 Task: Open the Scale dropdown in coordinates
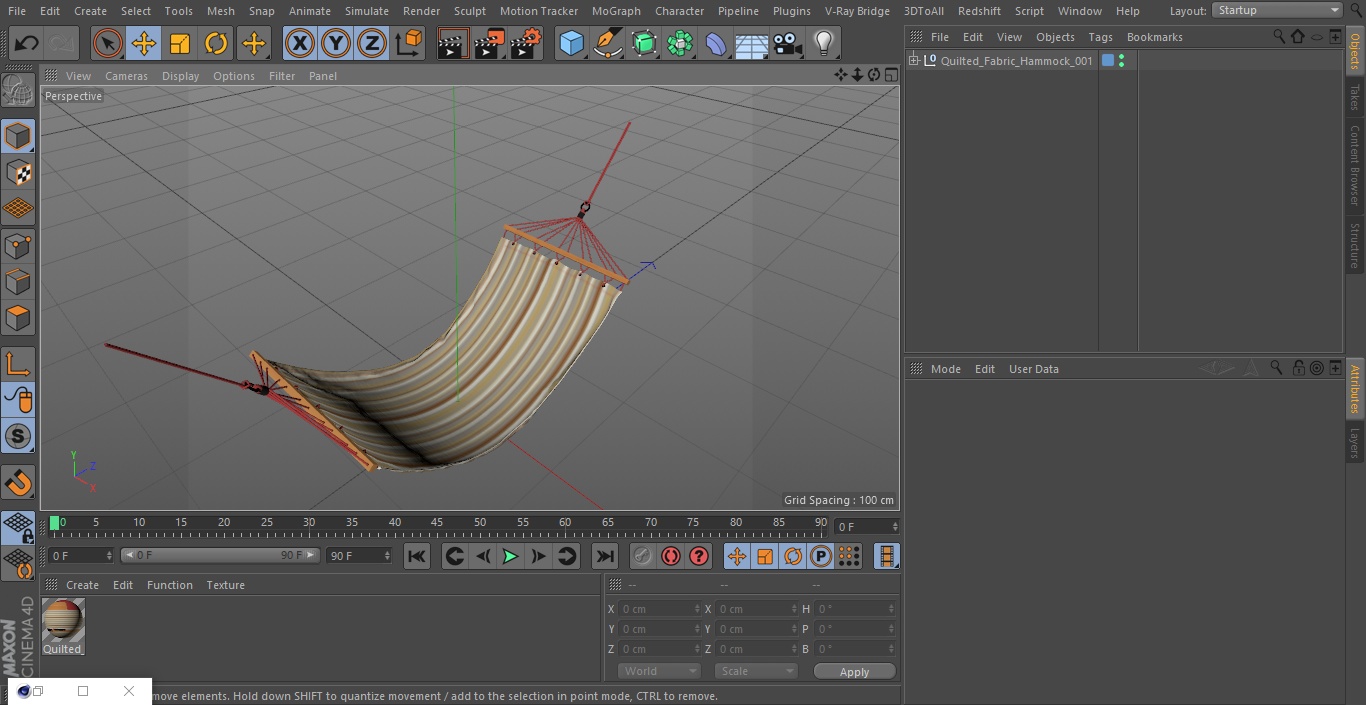pyautogui.click(x=755, y=671)
